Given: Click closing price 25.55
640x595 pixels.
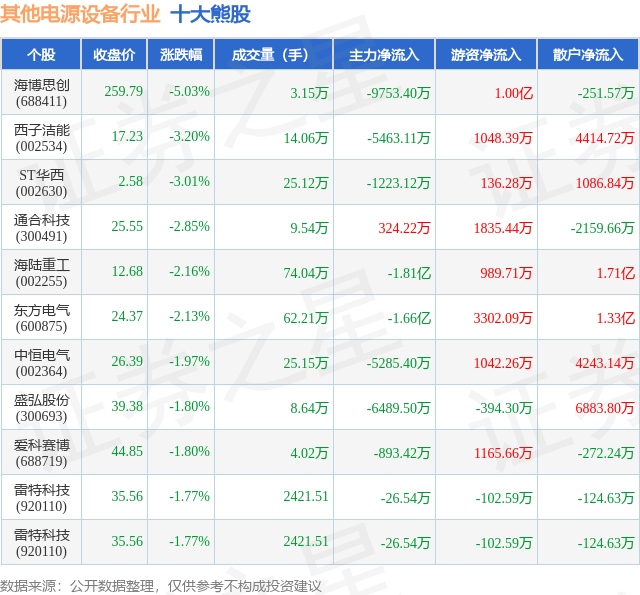Looking at the screenshot, I should click(x=127, y=226).
